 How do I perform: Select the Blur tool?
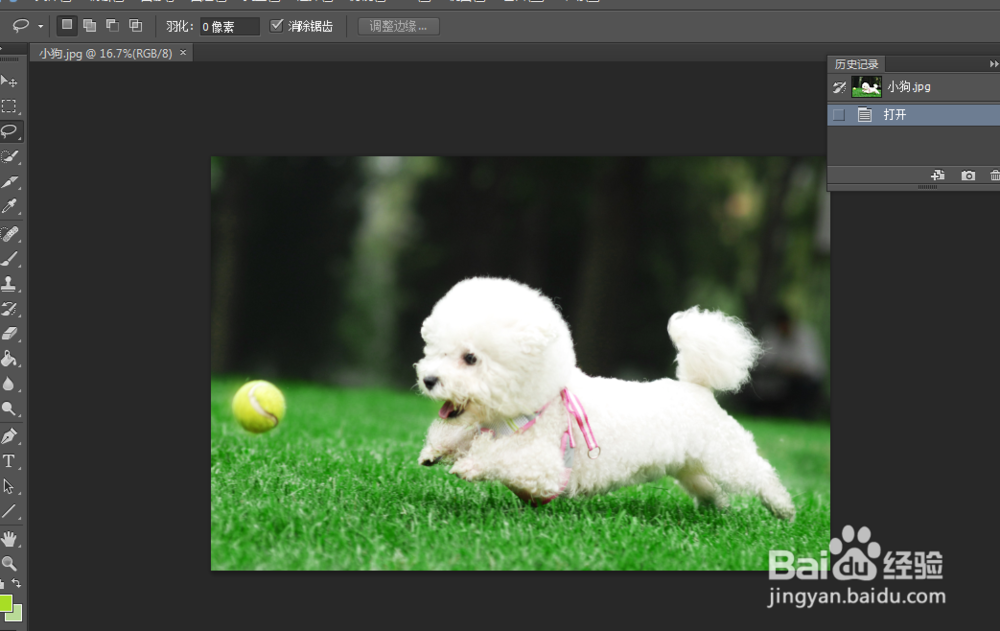10,384
